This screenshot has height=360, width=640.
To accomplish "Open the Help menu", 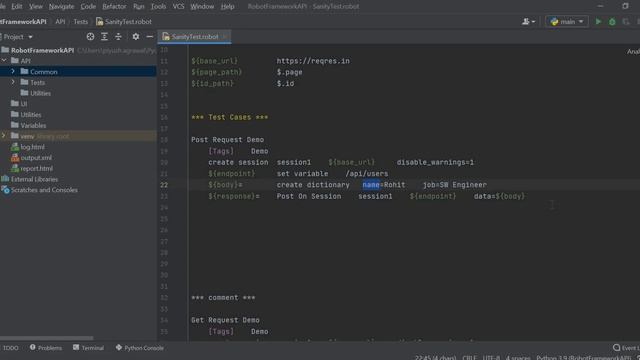I will pos(227,7).
